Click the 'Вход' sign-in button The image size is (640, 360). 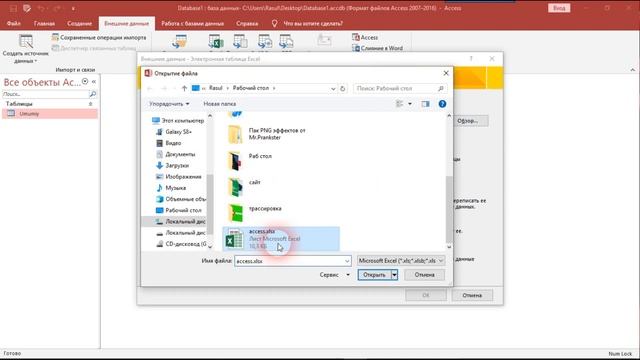[559, 8]
